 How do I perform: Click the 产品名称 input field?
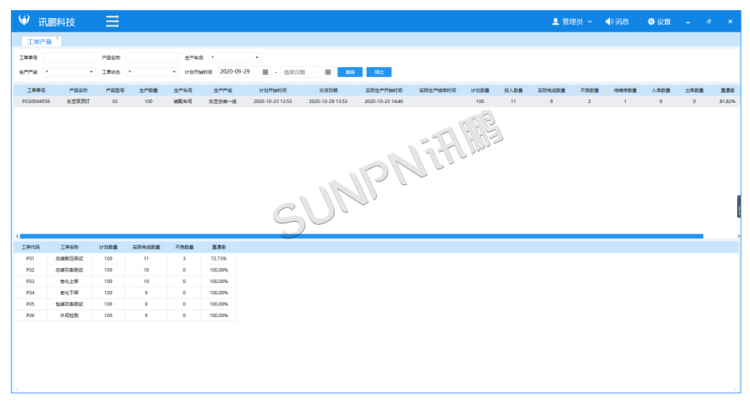[150, 58]
